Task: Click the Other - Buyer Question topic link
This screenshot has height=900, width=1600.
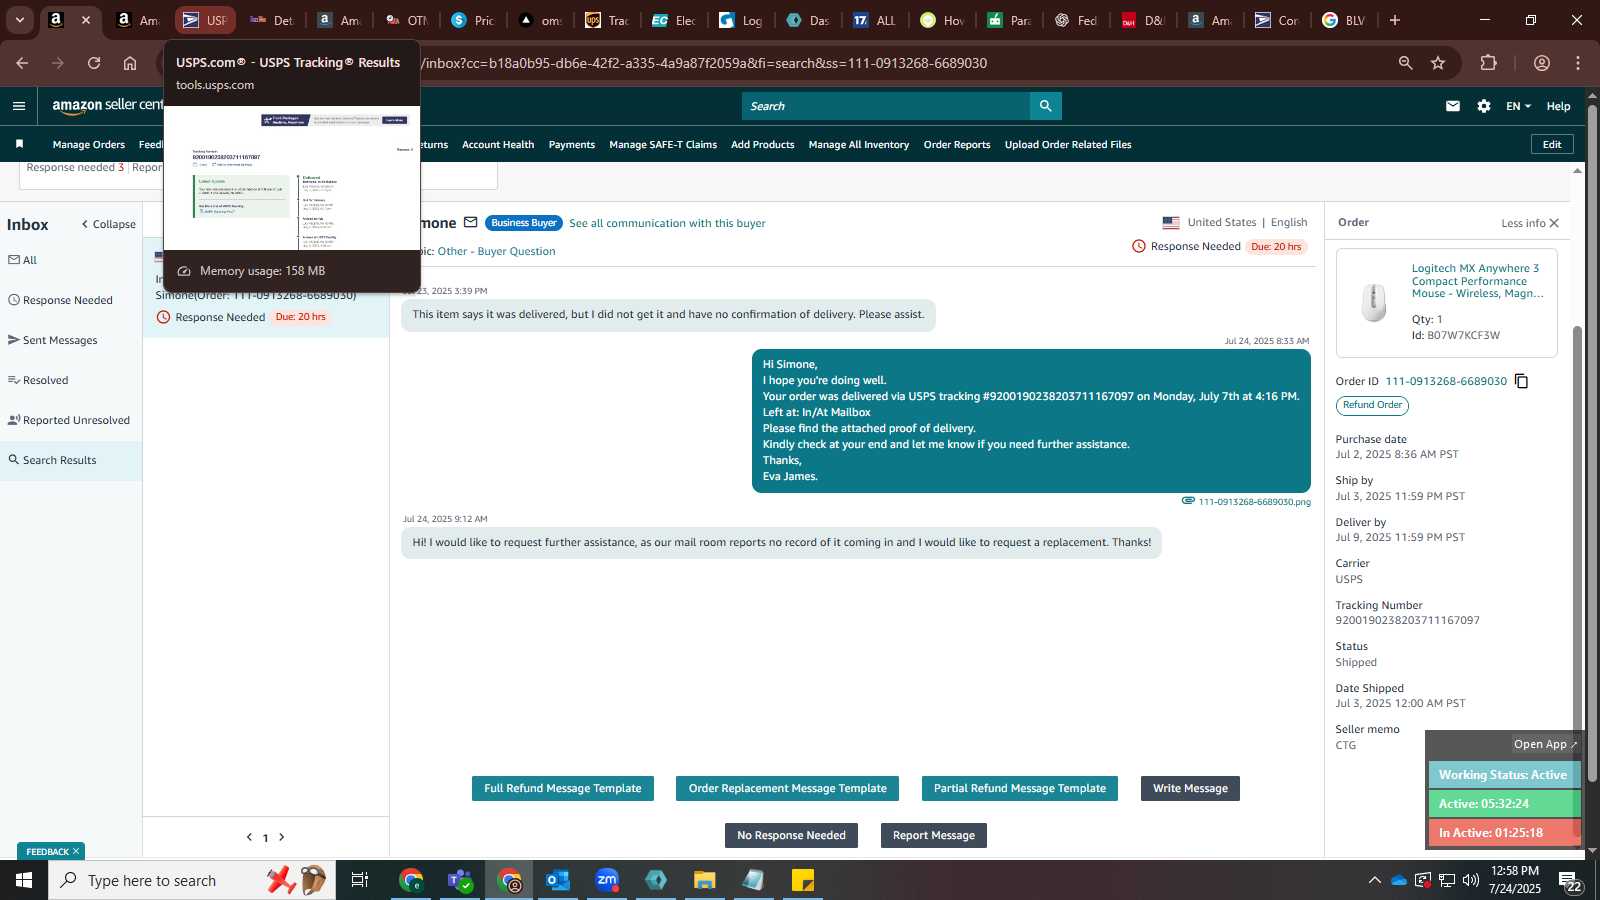Action: 496,251
